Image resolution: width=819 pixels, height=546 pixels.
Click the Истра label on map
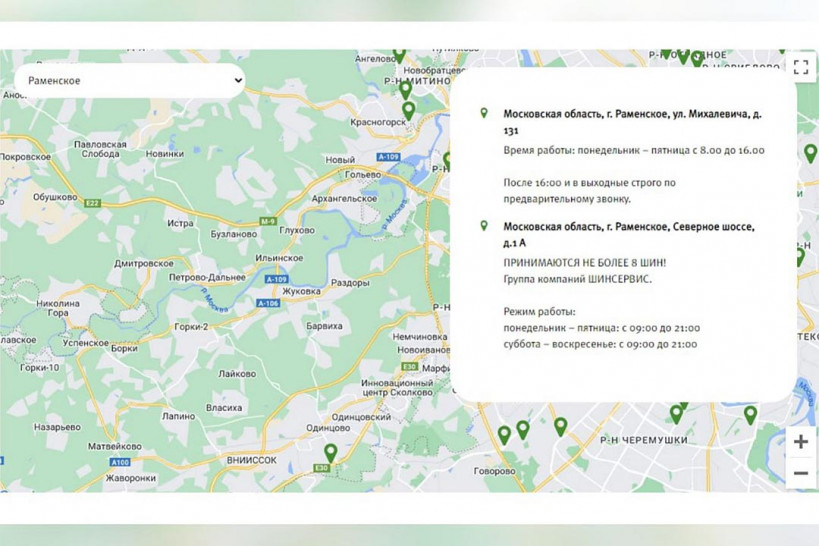pyautogui.click(x=180, y=223)
